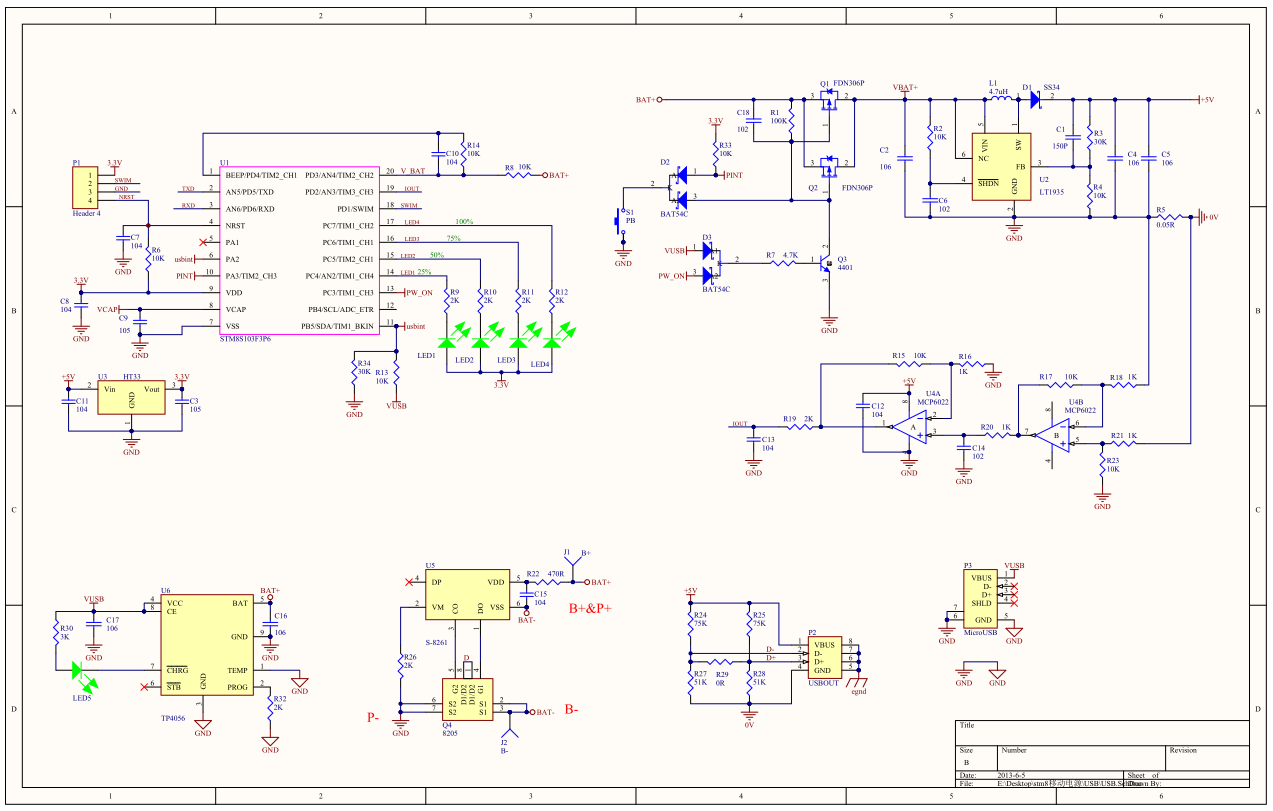Select the D2 BAT54C dual diode symbol
The height and width of the screenshot is (811, 1273).
(680, 186)
